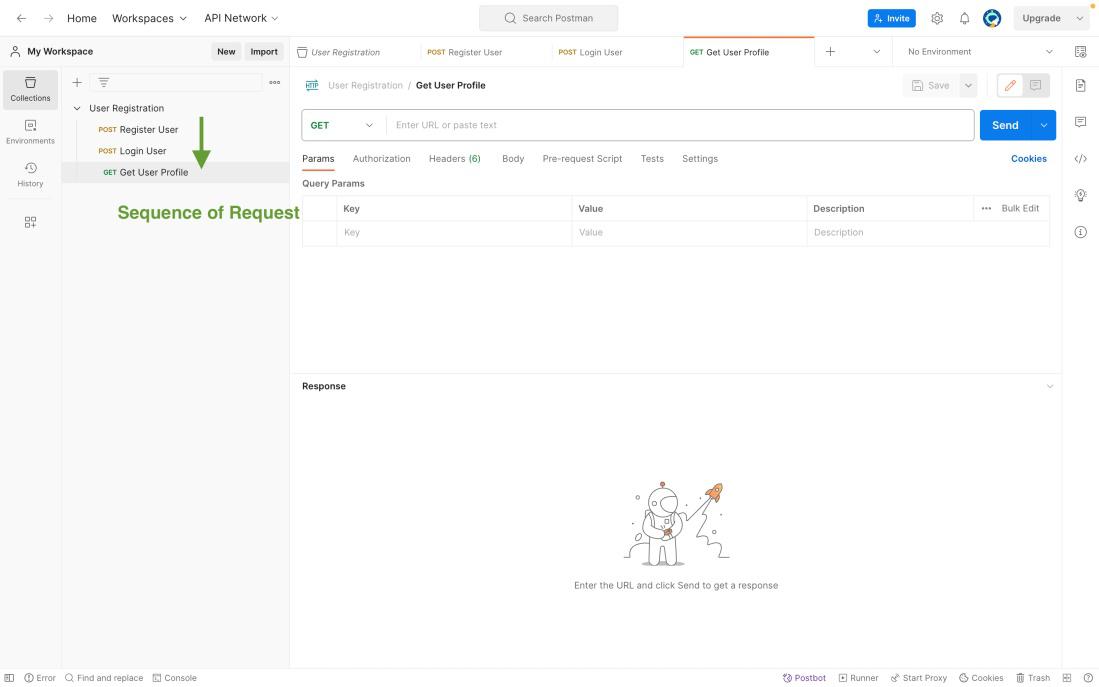Viewport: 1099px width, 687px height.
Task: Open the Headers (6) tab
Action: [454, 158]
